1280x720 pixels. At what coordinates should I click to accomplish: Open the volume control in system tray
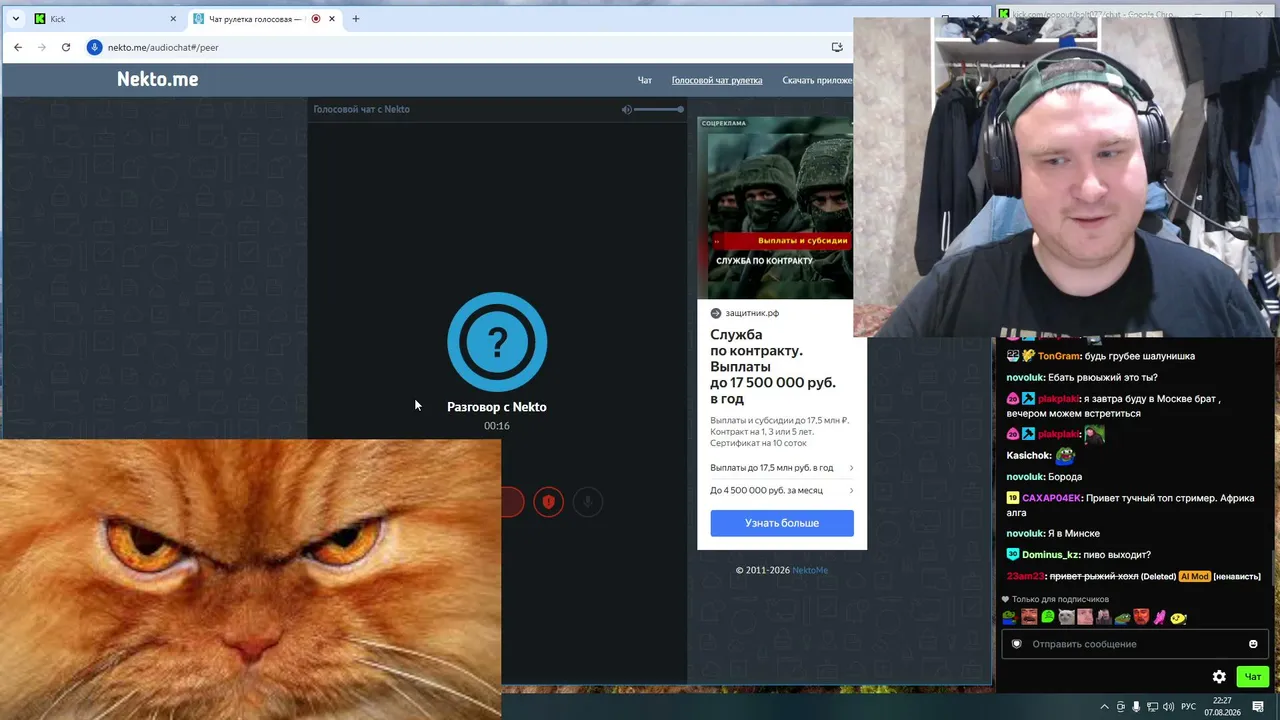[1168, 707]
